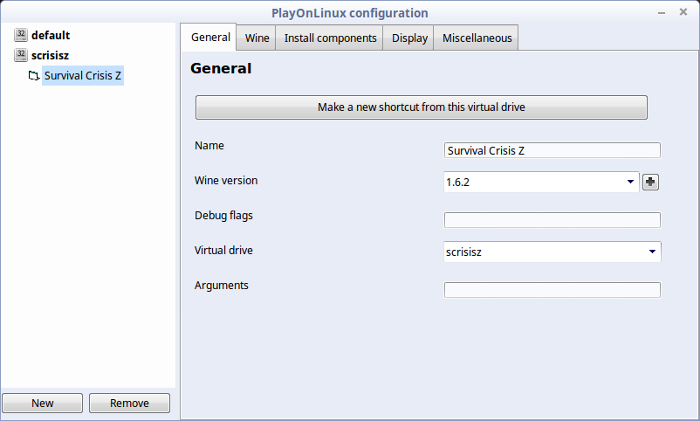Select the default virtual drive in tree
The image size is (700, 421).
click(50, 35)
